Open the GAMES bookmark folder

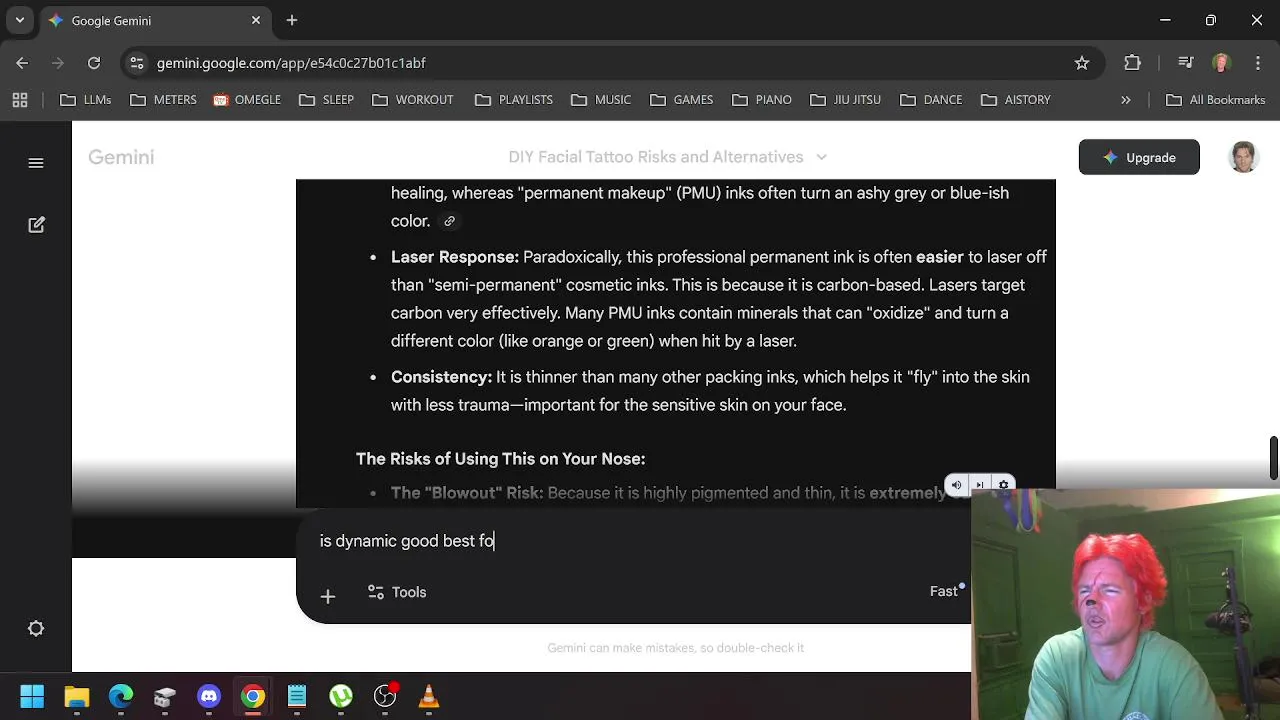point(682,100)
